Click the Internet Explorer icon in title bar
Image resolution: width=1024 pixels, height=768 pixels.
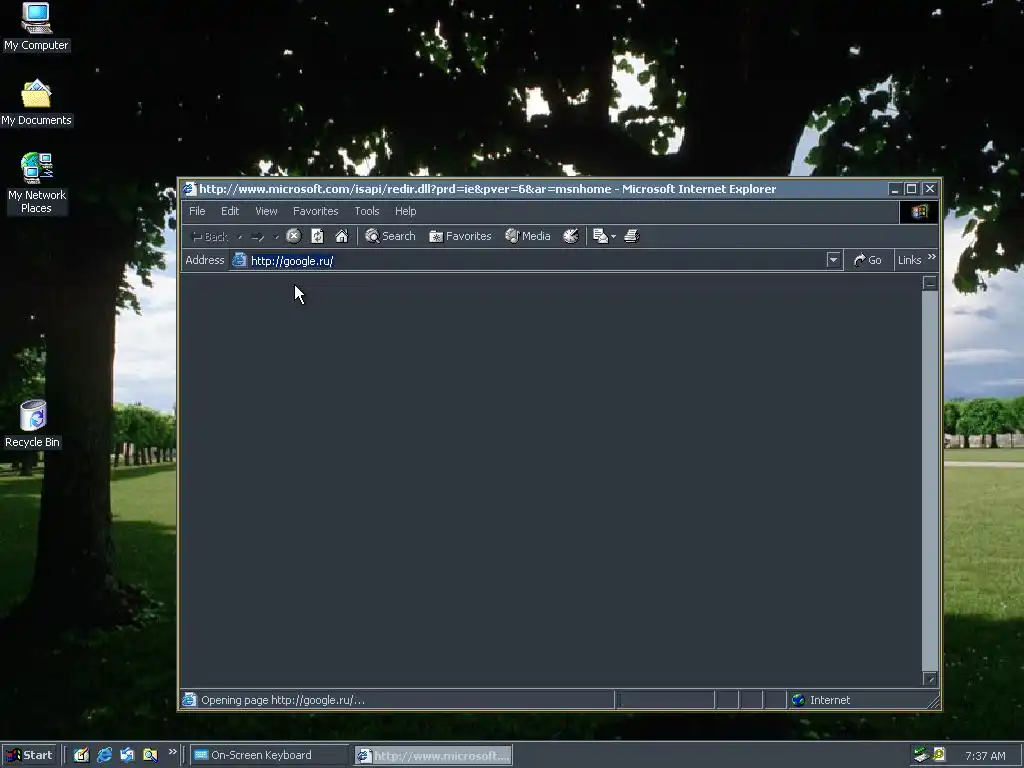[189, 189]
